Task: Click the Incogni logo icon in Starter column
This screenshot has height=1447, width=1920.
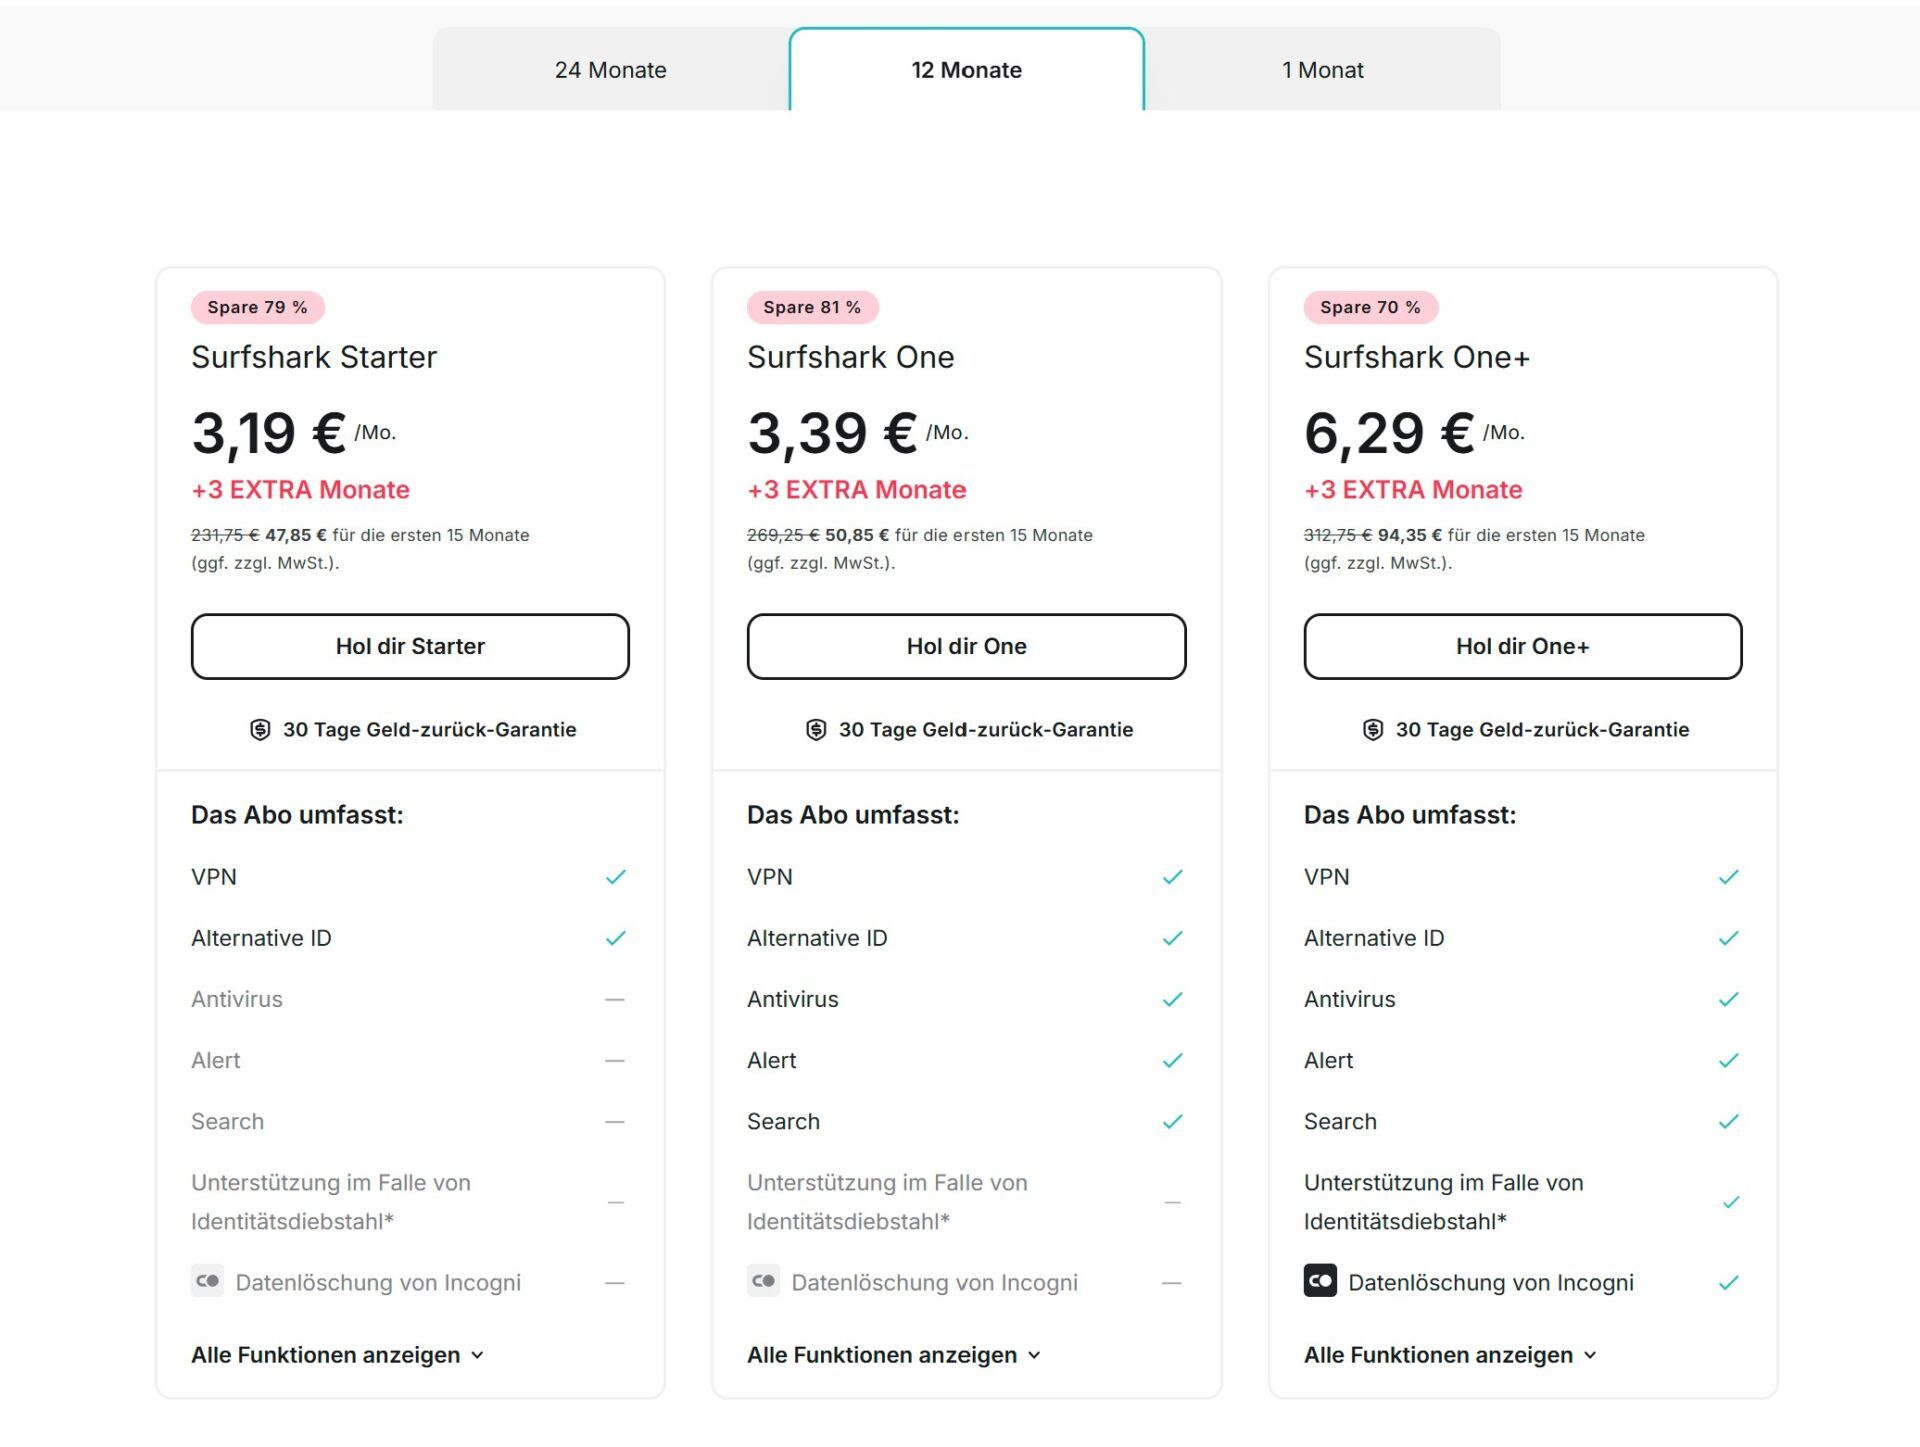Action: point(207,1281)
